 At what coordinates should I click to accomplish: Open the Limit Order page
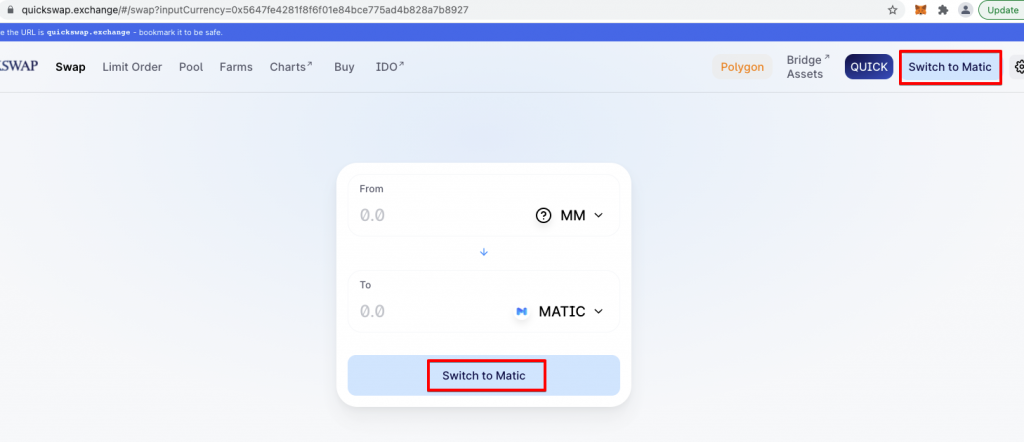tap(132, 67)
